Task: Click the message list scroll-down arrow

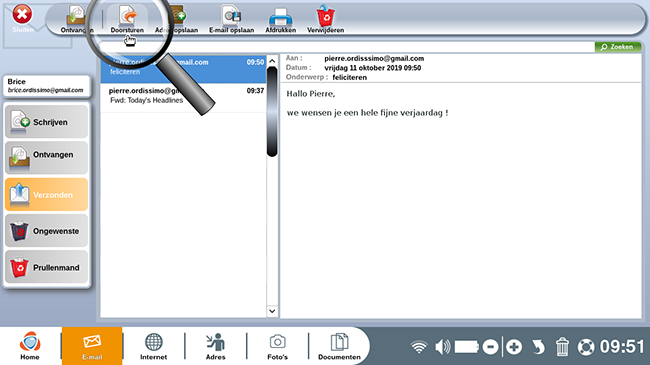Action: 272,311
